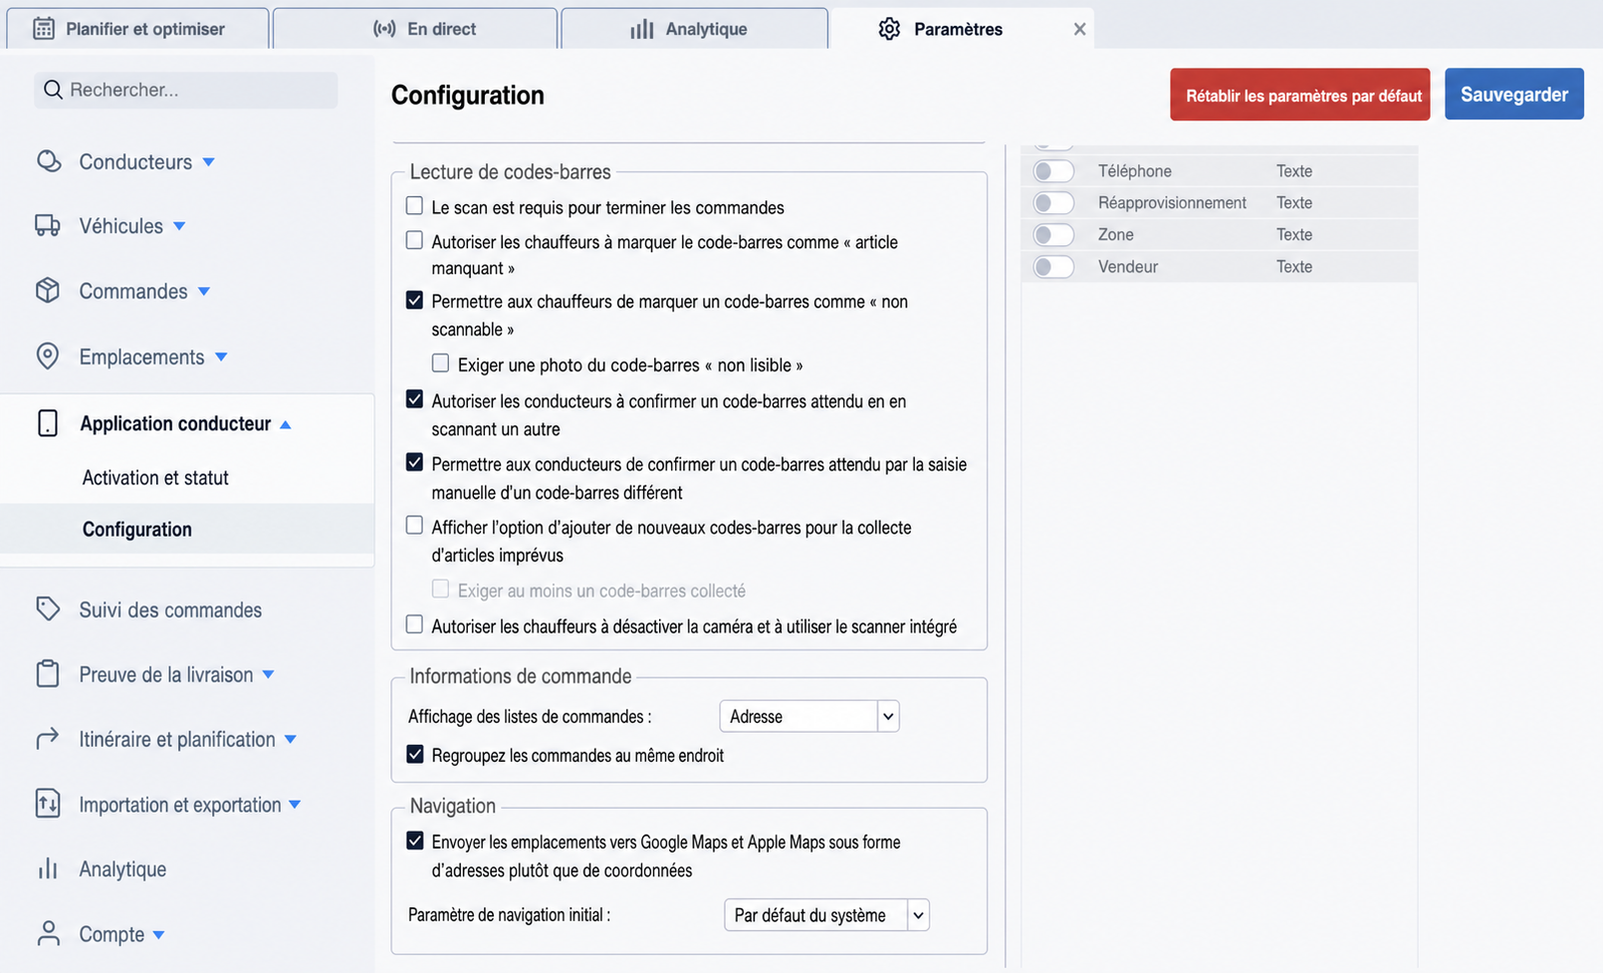This screenshot has width=1603, height=973.
Task: Click 'Rétablir les paramètres par défaut' button
Action: pos(1300,95)
